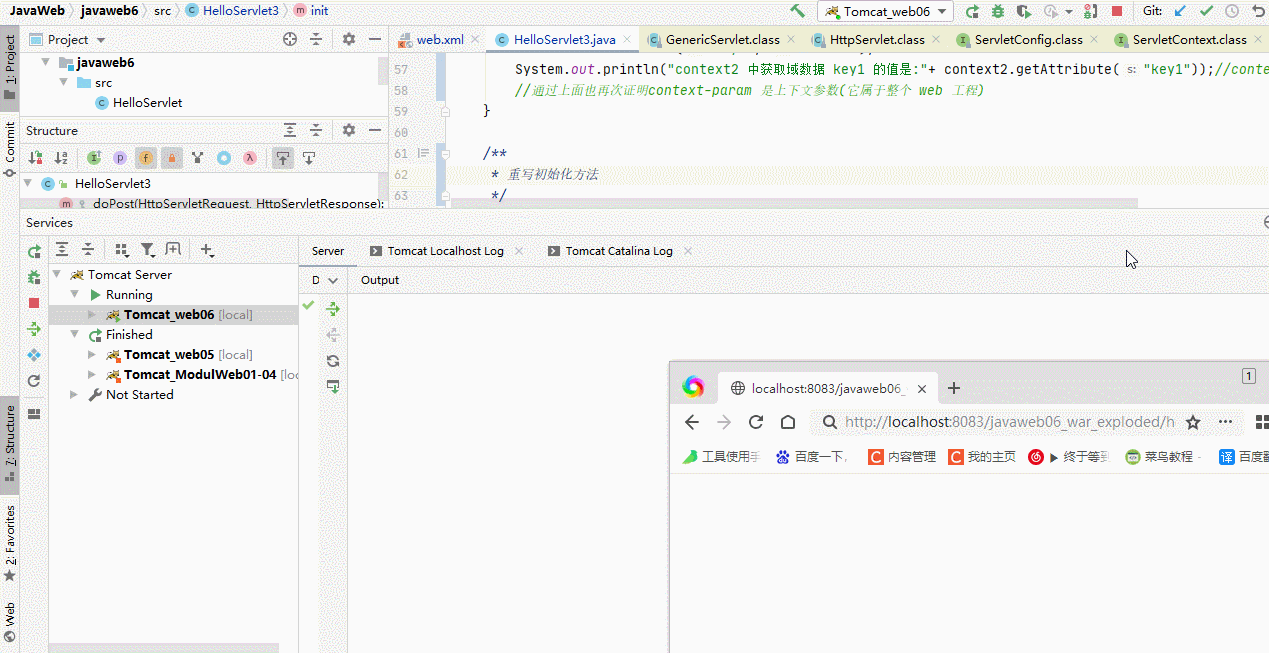The image size is (1269, 653).
Task: Stop the running configuration red square
Action: [1117, 11]
